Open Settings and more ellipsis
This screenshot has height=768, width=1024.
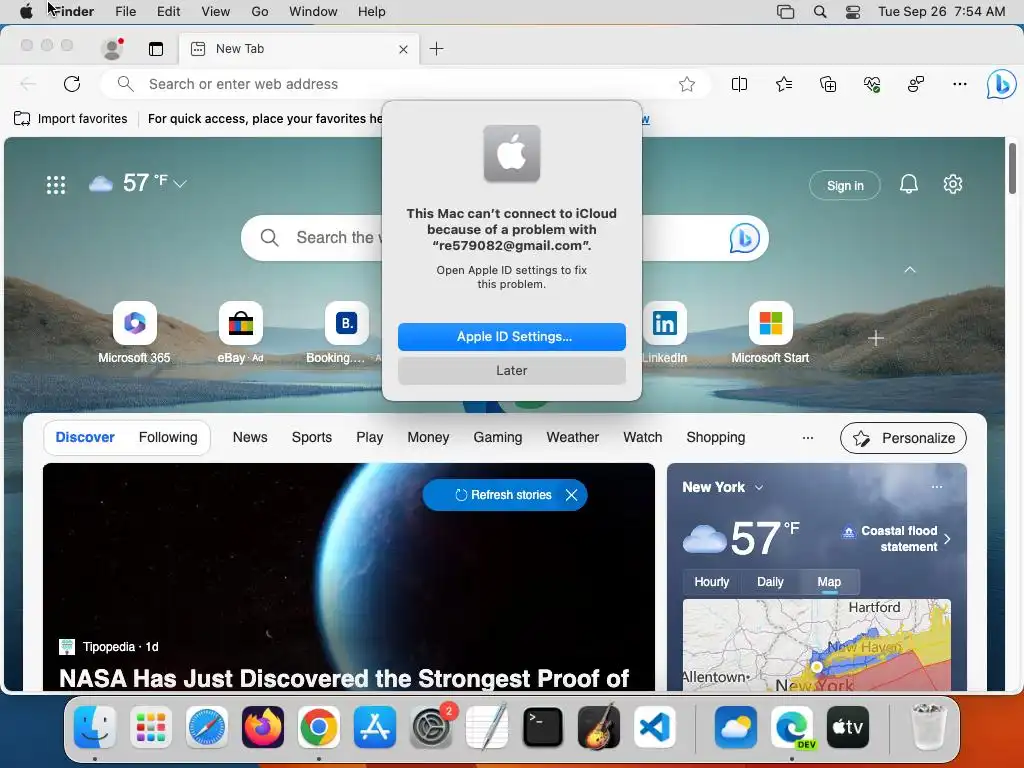pos(959,84)
